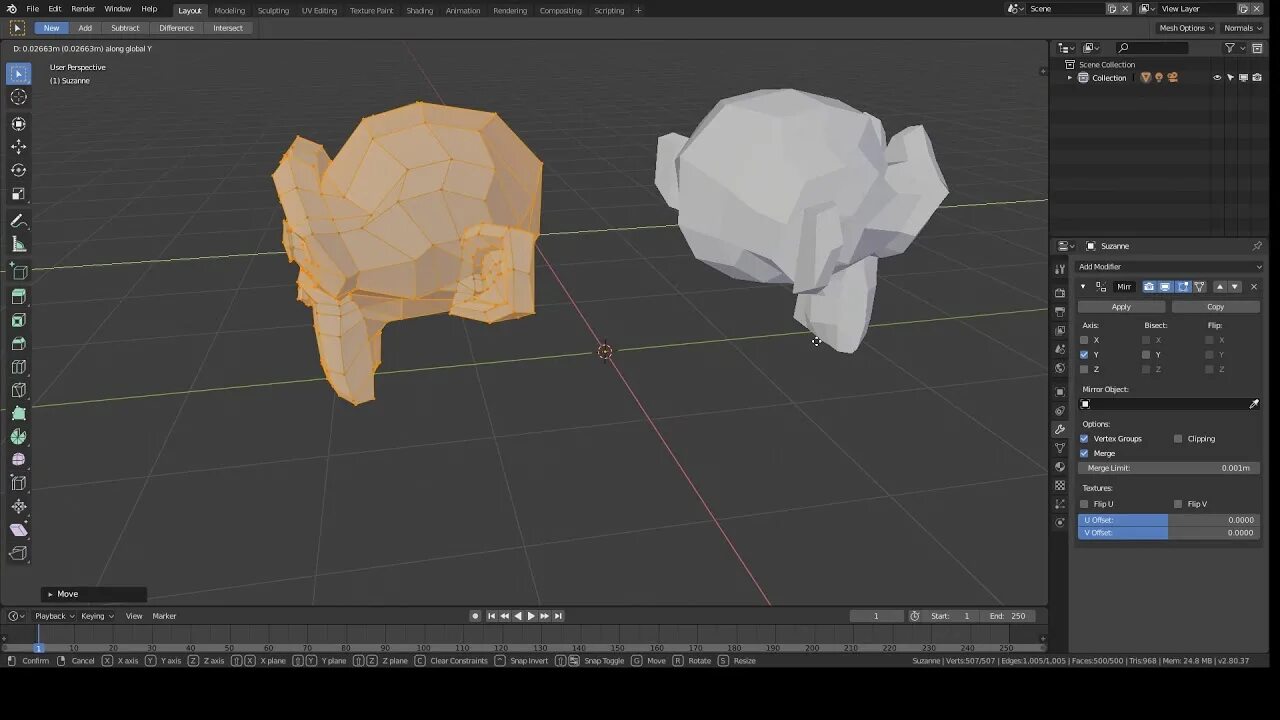Image resolution: width=1280 pixels, height=720 pixels.
Task: Select the Select Box tool
Action: pyautogui.click(x=18, y=73)
